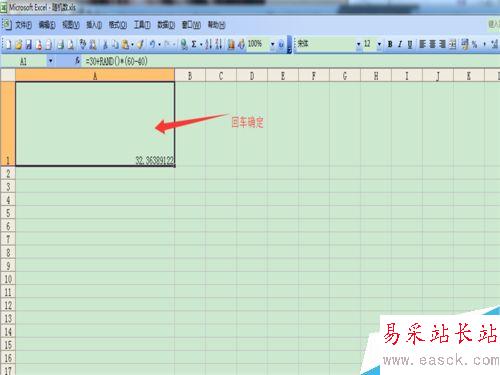Open the Research pane icon

(x=93, y=44)
